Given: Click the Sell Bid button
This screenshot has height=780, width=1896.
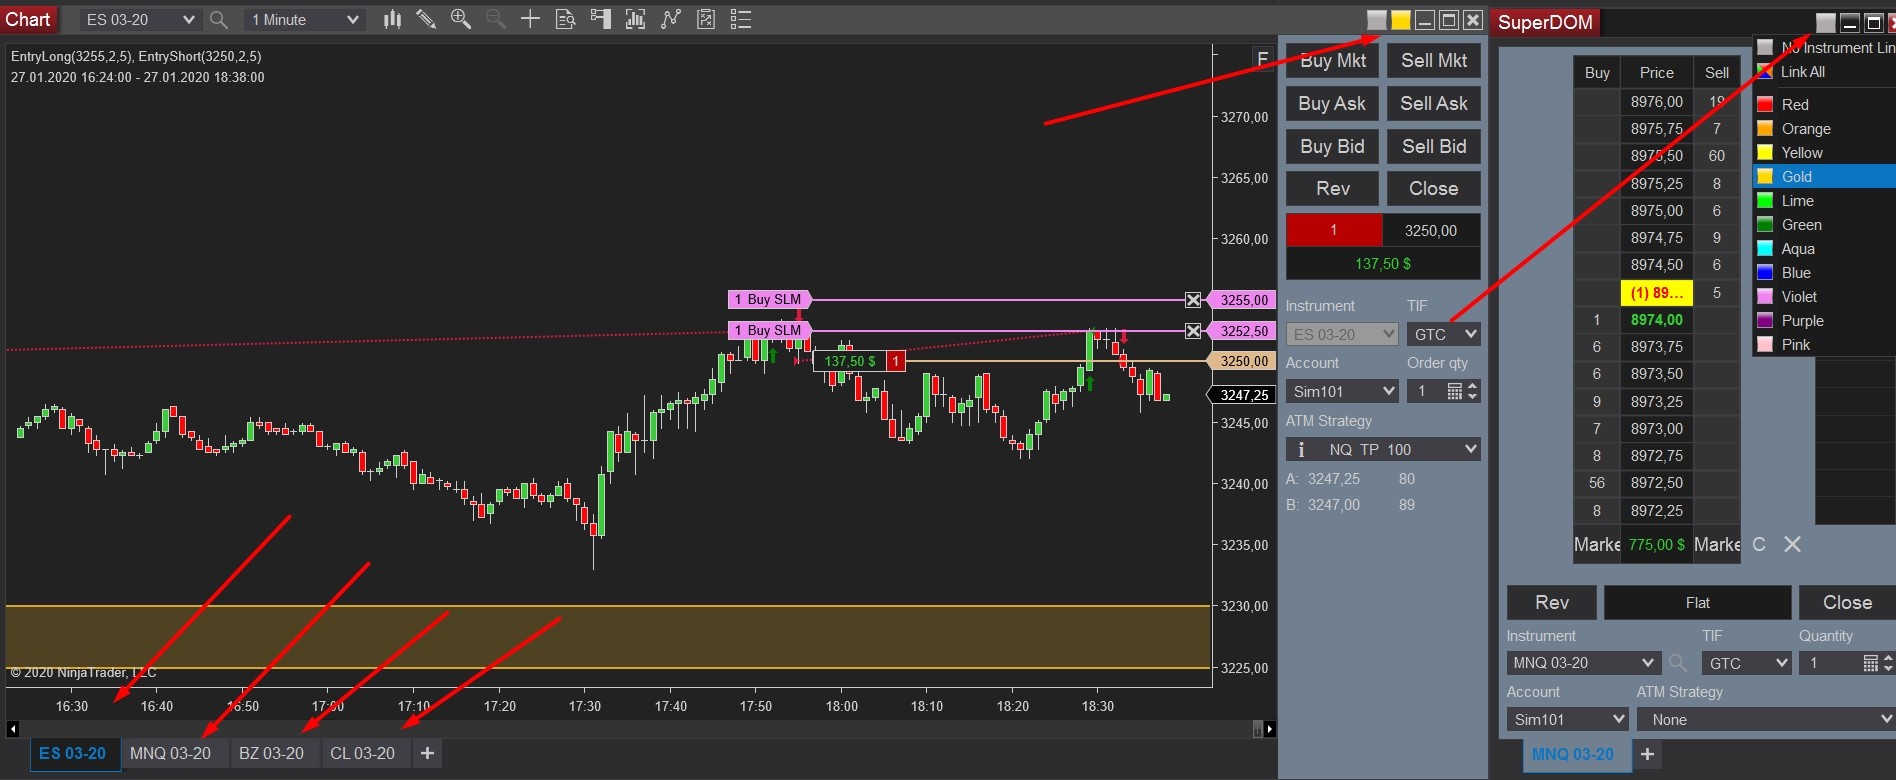Looking at the screenshot, I should click(x=1434, y=146).
